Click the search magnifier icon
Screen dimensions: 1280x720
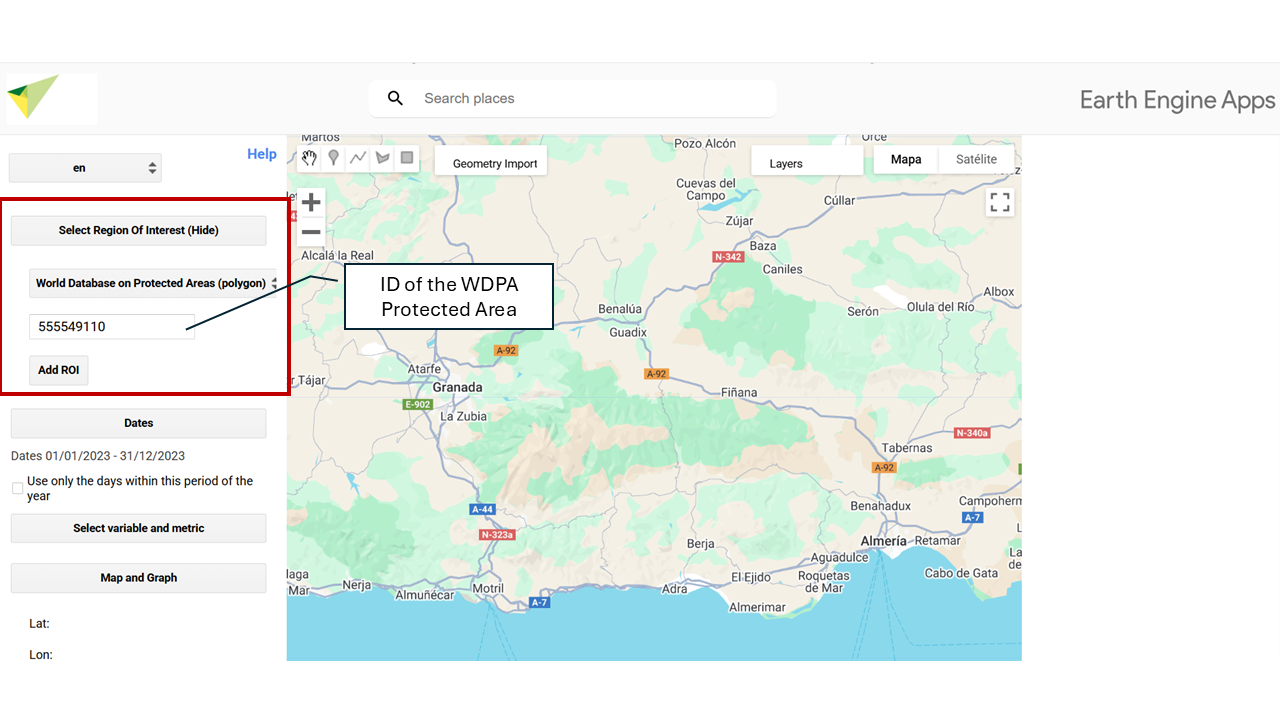click(x=395, y=98)
